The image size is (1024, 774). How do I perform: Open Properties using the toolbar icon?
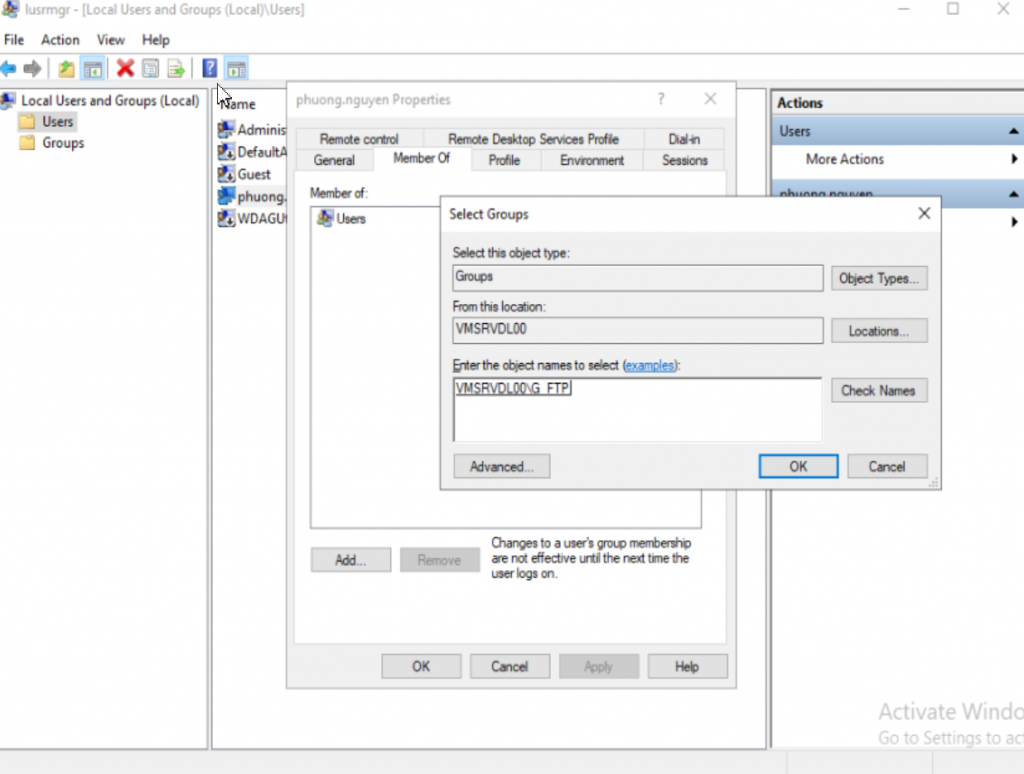[x=150, y=68]
